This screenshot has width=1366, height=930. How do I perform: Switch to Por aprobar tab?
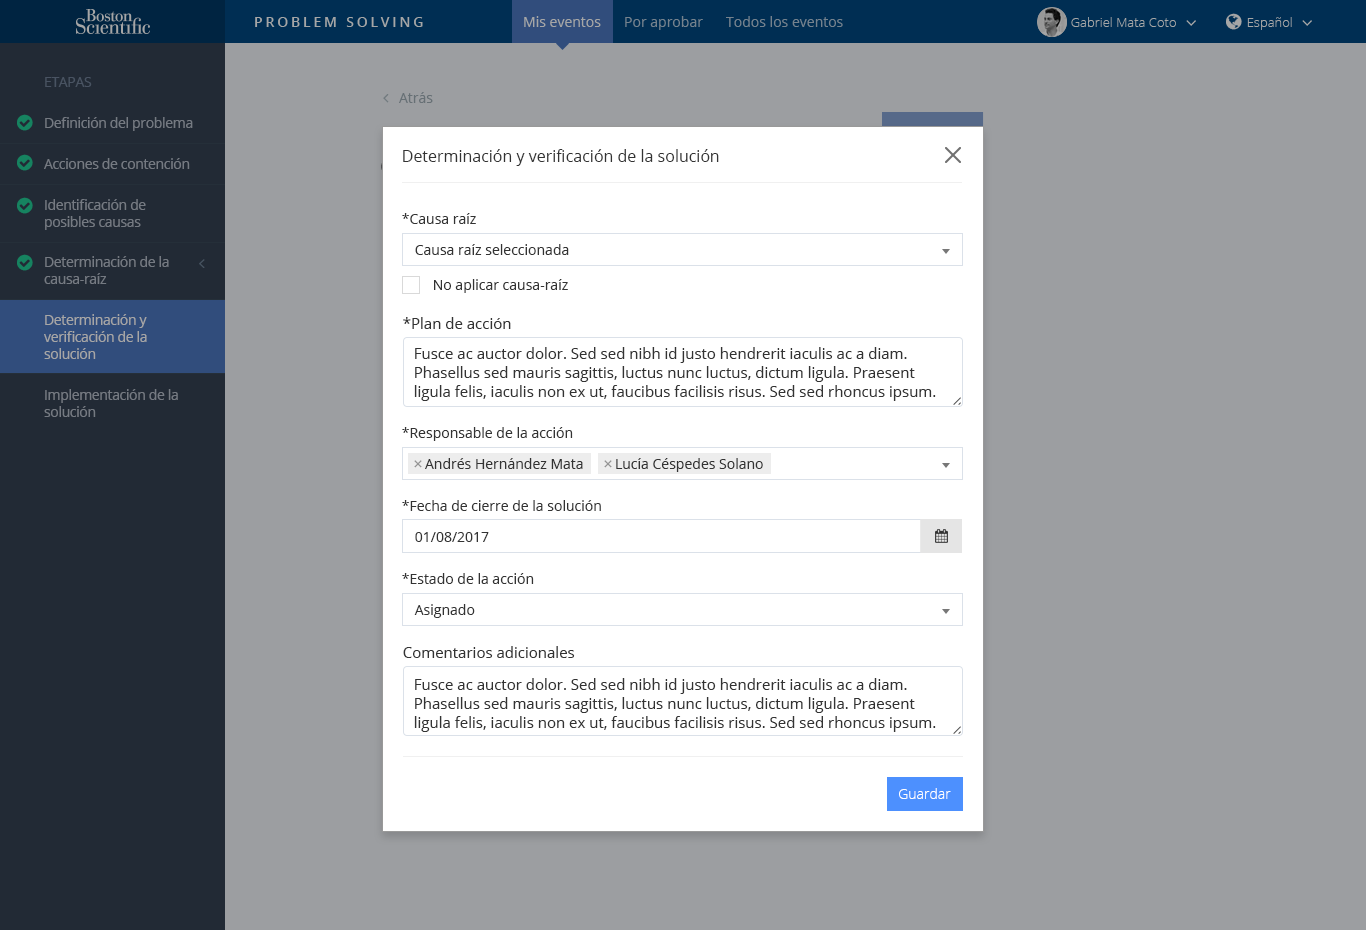(663, 22)
